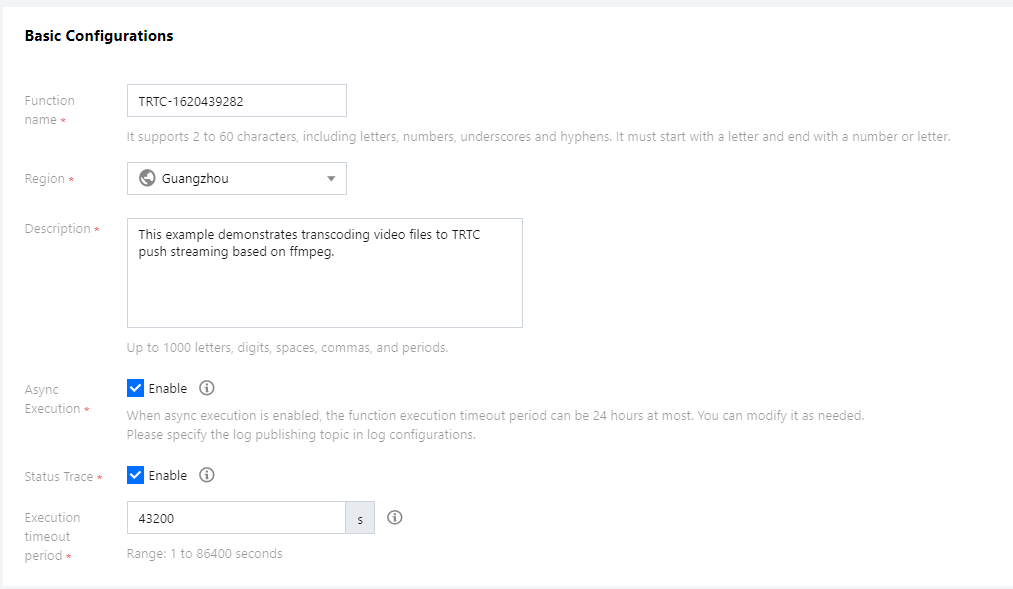Click the Function name input field
Viewport: 1013px width, 589px height.
[x=236, y=101]
